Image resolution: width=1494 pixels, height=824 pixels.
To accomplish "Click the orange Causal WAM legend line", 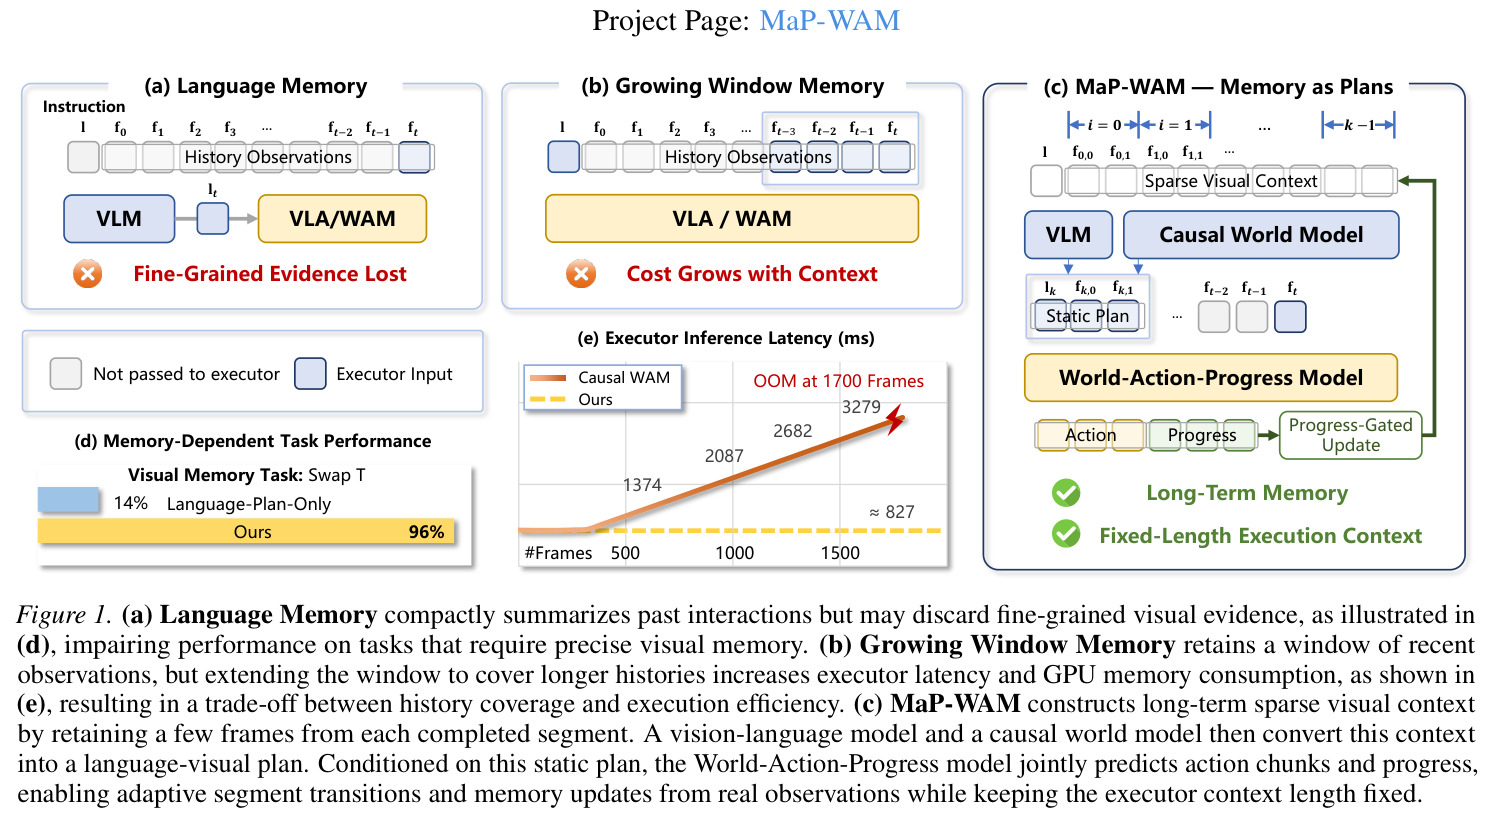I will pyautogui.click(x=547, y=378).
